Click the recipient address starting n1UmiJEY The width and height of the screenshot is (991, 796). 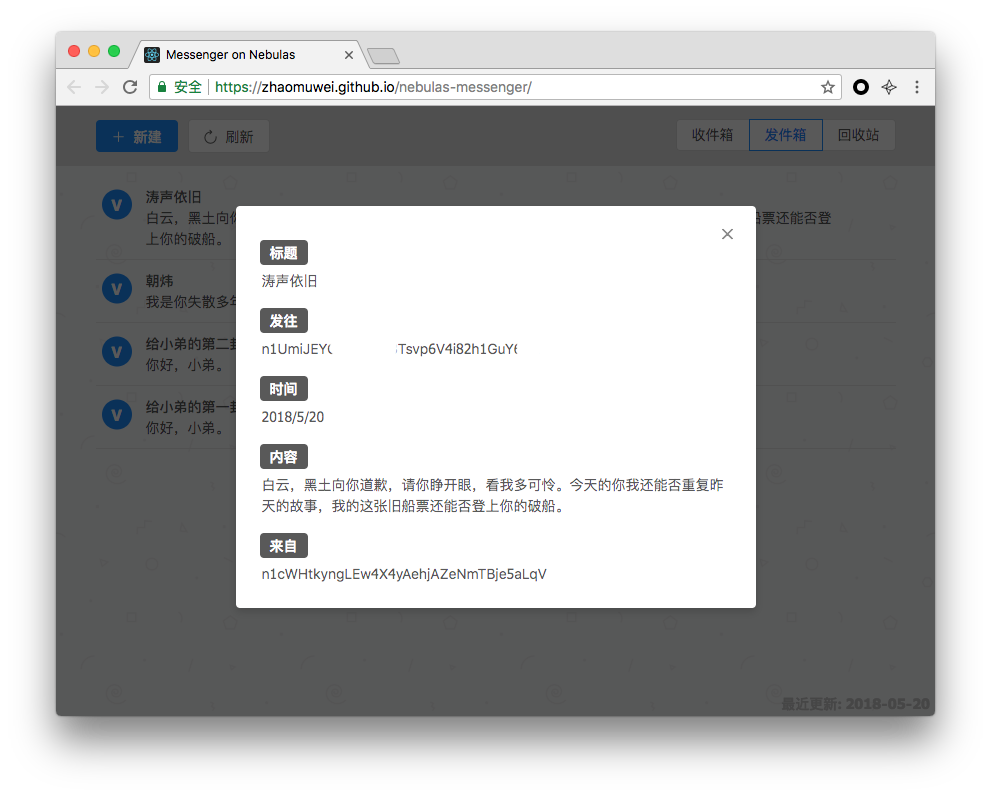pos(389,349)
